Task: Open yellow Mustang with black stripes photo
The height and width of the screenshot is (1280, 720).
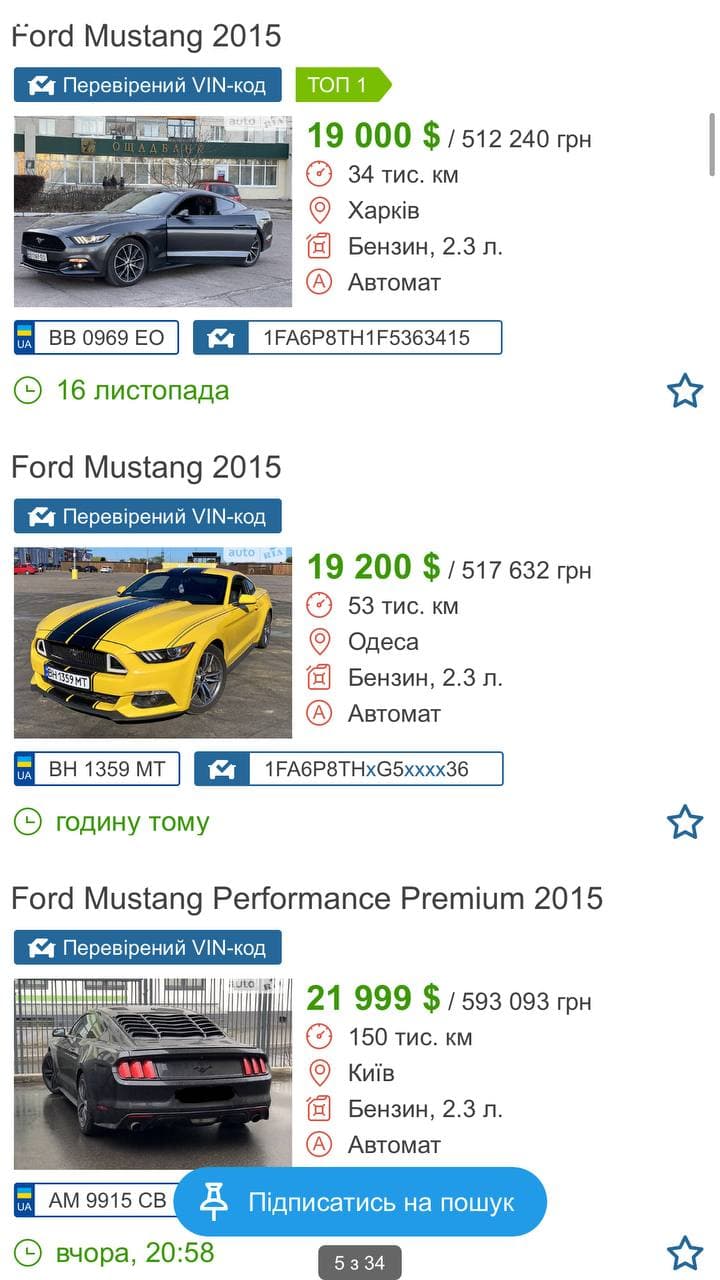Action: pyautogui.click(x=153, y=643)
